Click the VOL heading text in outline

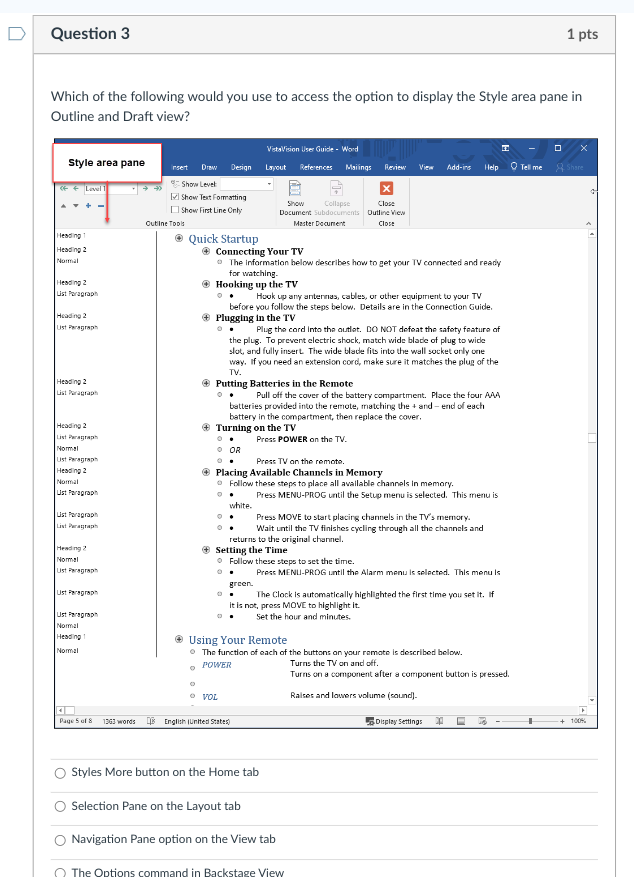[x=210, y=697]
